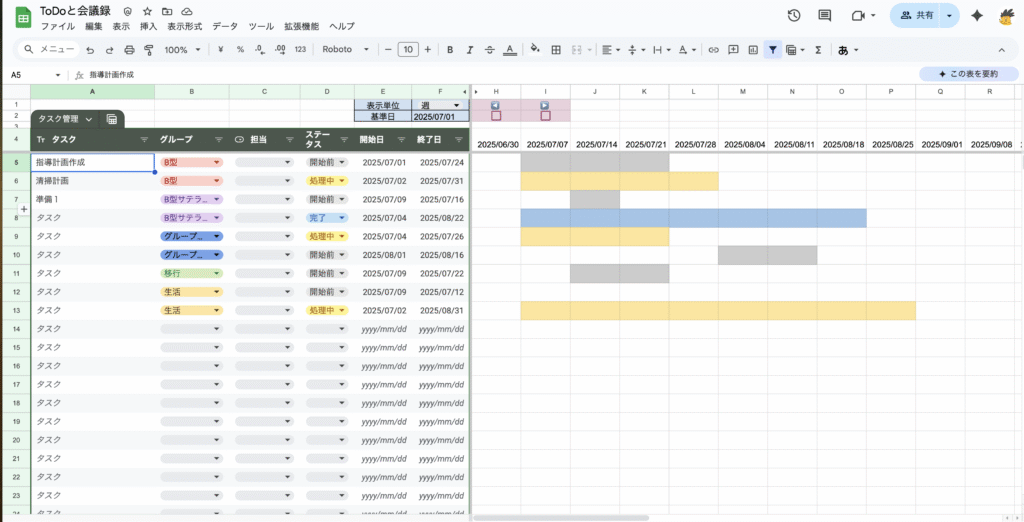
Task: Open the 表示 menu
Action: [121, 27]
